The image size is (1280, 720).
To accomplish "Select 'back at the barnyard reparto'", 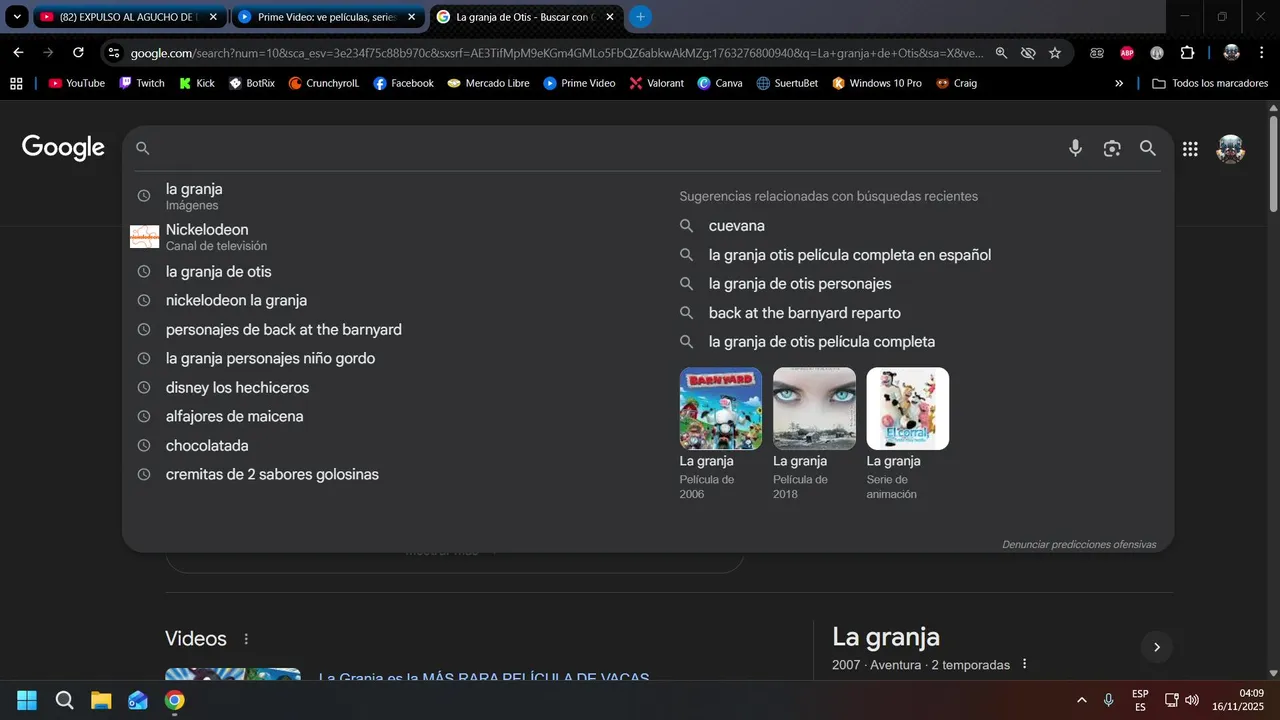I will (804, 313).
